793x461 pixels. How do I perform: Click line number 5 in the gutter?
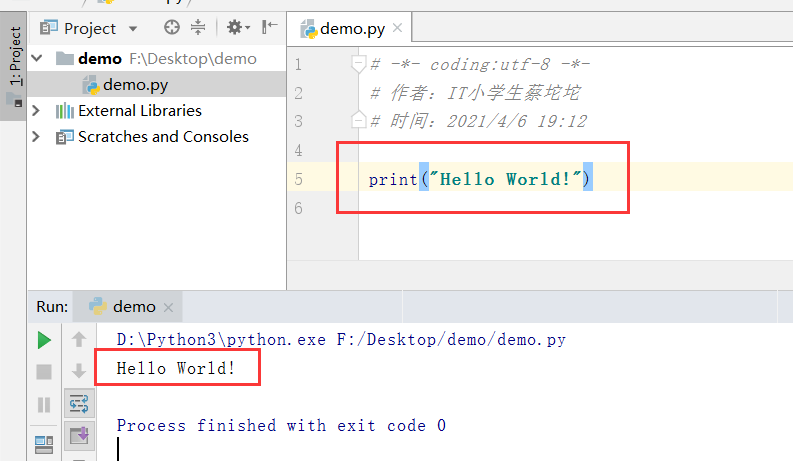(x=298, y=179)
